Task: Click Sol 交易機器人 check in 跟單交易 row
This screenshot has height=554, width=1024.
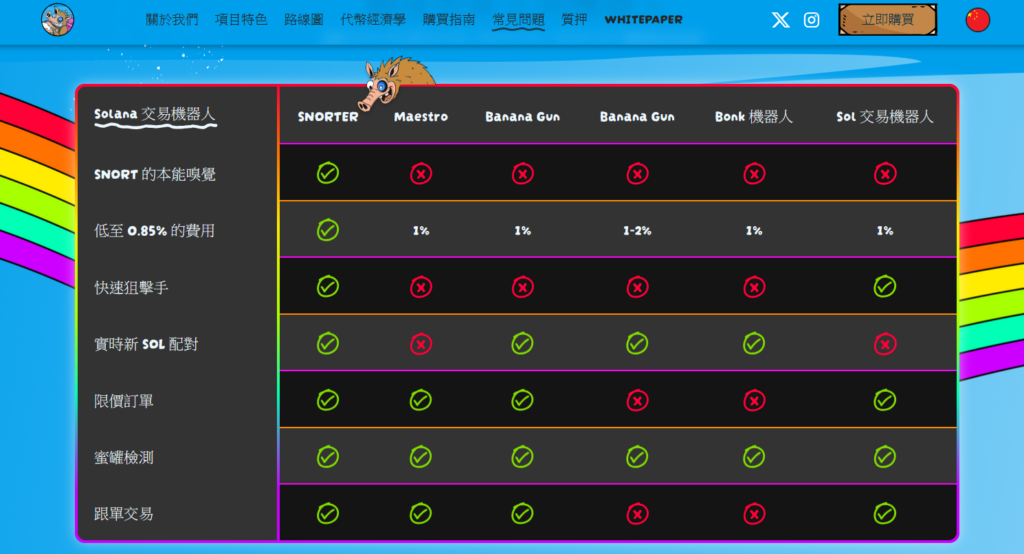Action: point(885,513)
